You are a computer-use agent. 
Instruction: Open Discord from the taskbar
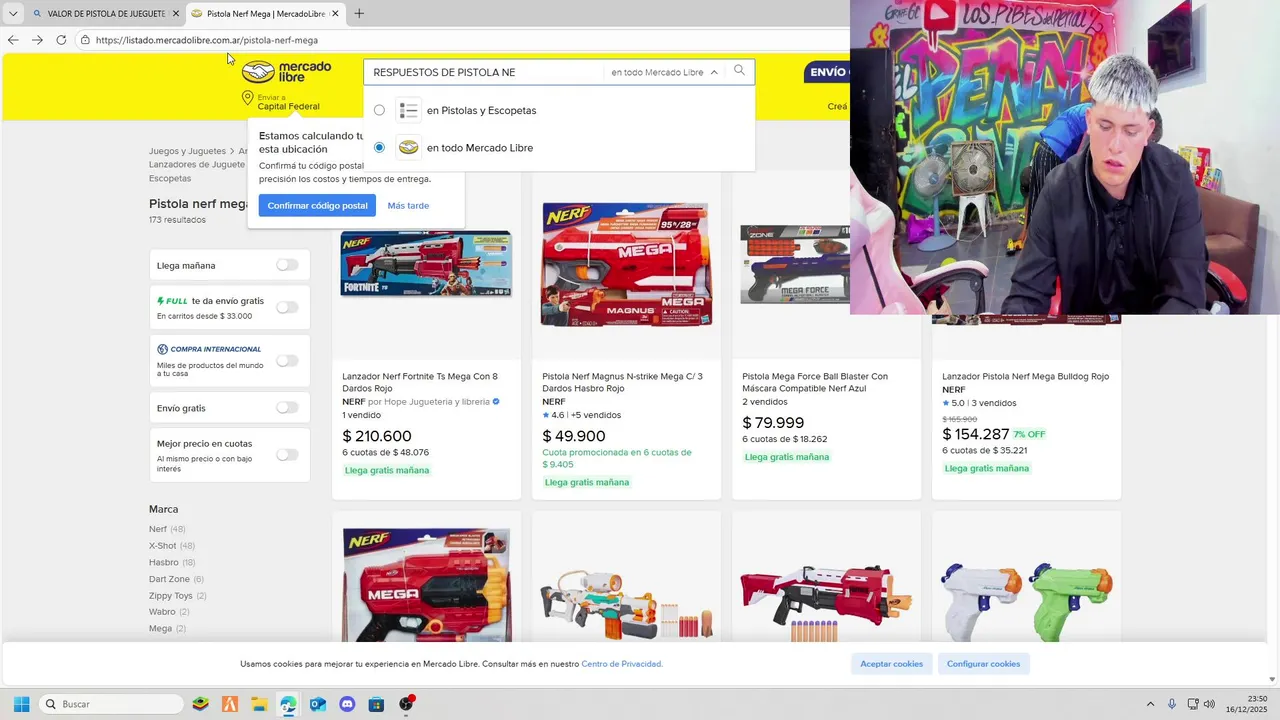[347, 704]
